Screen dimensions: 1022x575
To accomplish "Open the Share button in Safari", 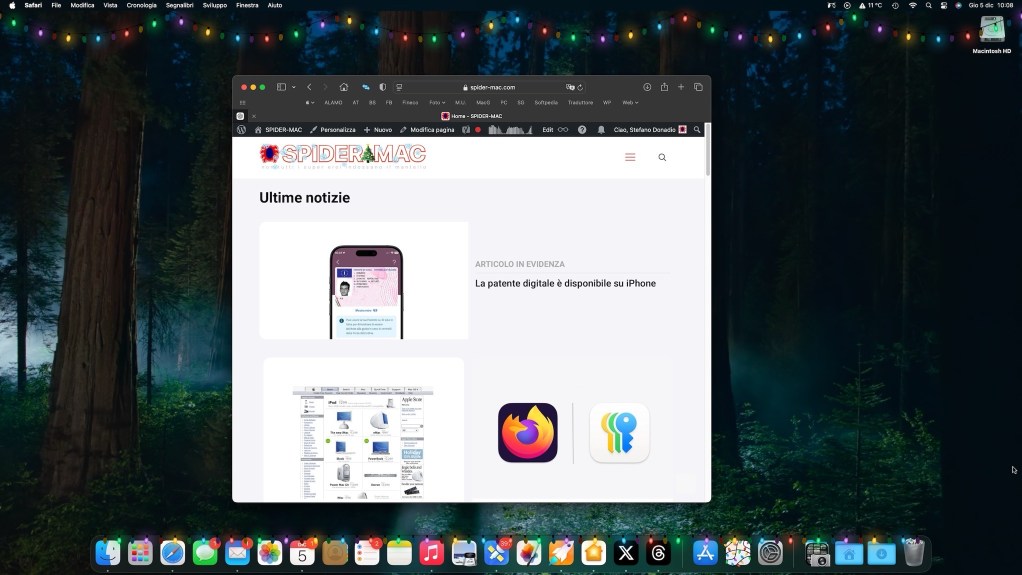I will (664, 87).
